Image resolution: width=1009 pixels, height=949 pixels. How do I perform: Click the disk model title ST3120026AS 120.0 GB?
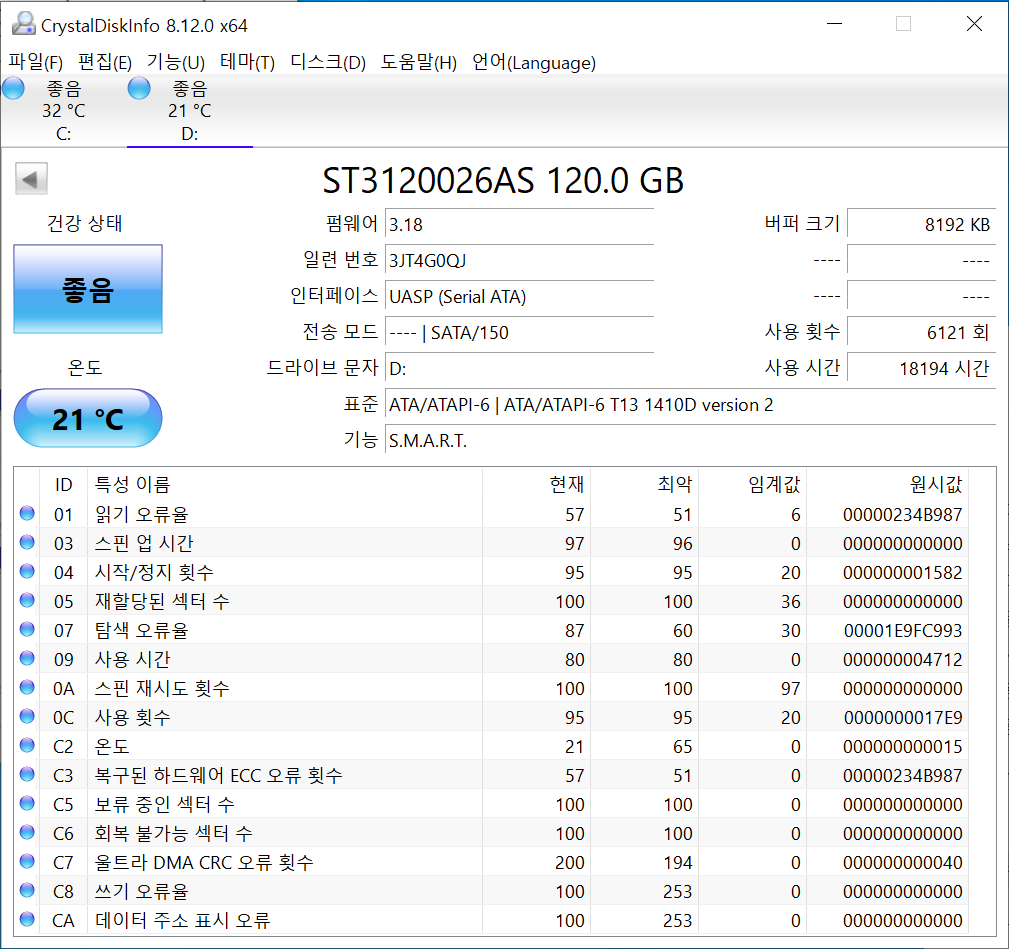[x=503, y=181]
